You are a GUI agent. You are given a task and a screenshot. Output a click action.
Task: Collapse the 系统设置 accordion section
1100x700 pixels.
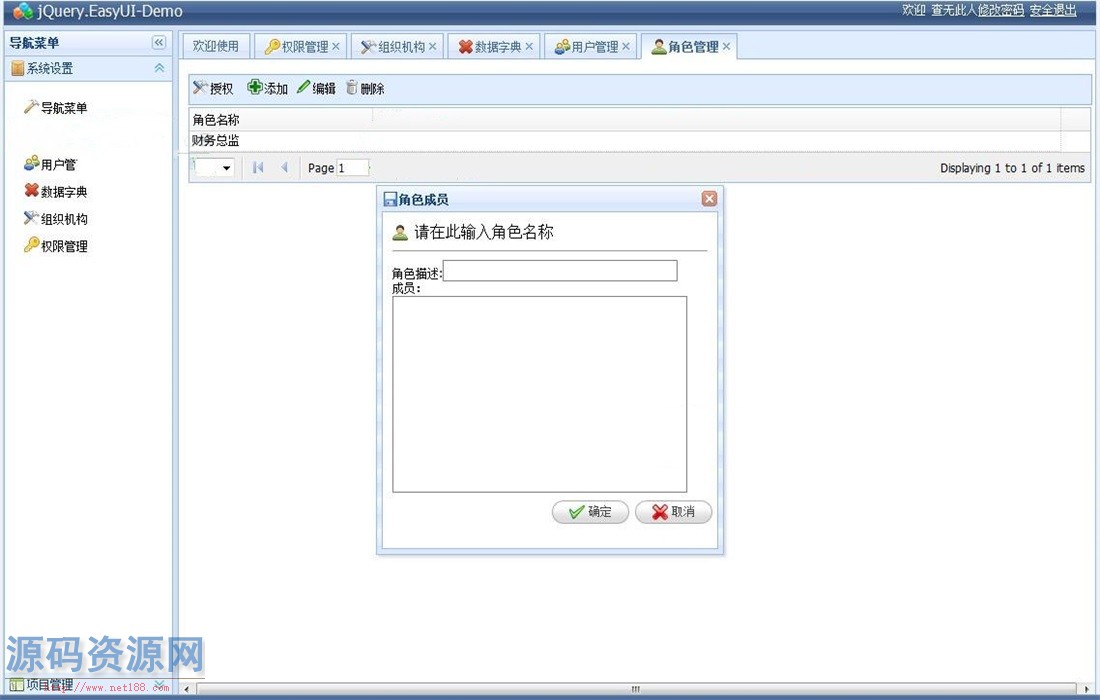158,68
